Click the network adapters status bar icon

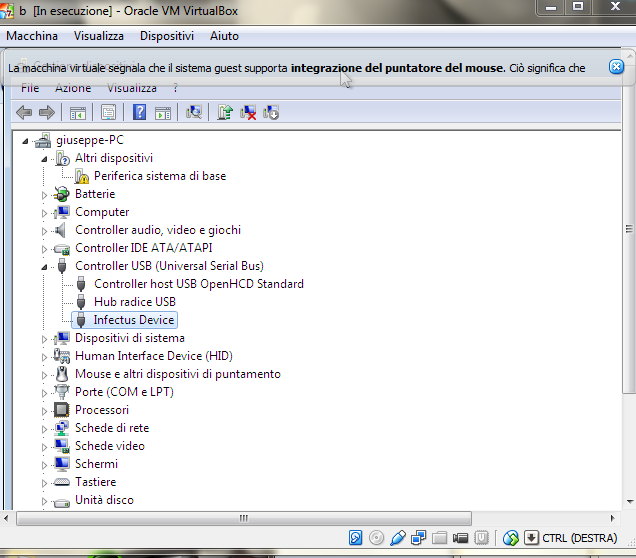coord(419,538)
